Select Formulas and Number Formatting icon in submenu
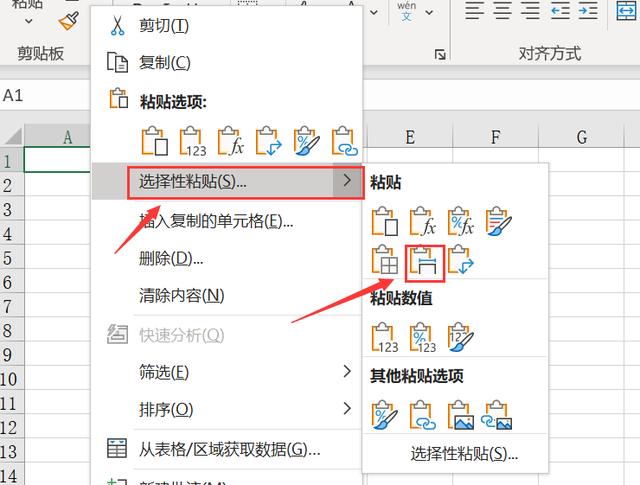The image size is (640, 485). click(x=460, y=221)
